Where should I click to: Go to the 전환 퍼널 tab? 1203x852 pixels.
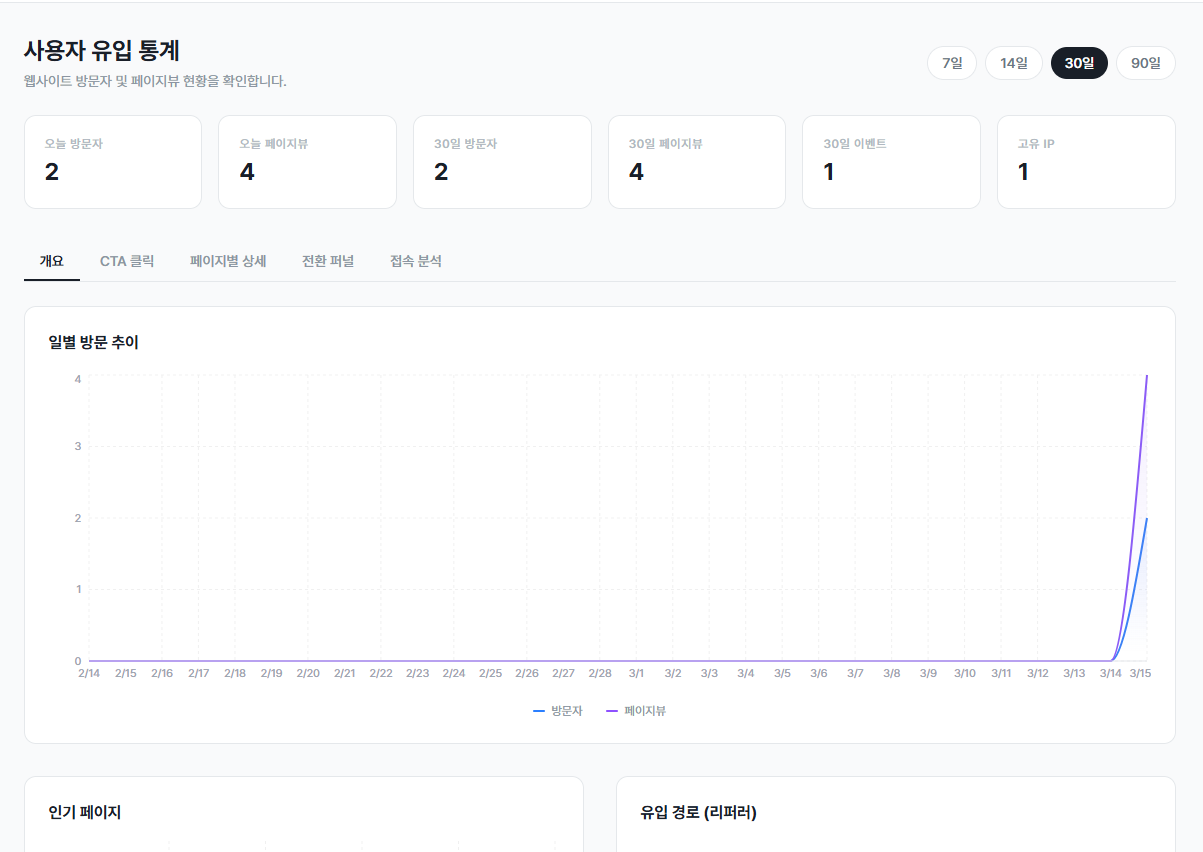[328, 261]
